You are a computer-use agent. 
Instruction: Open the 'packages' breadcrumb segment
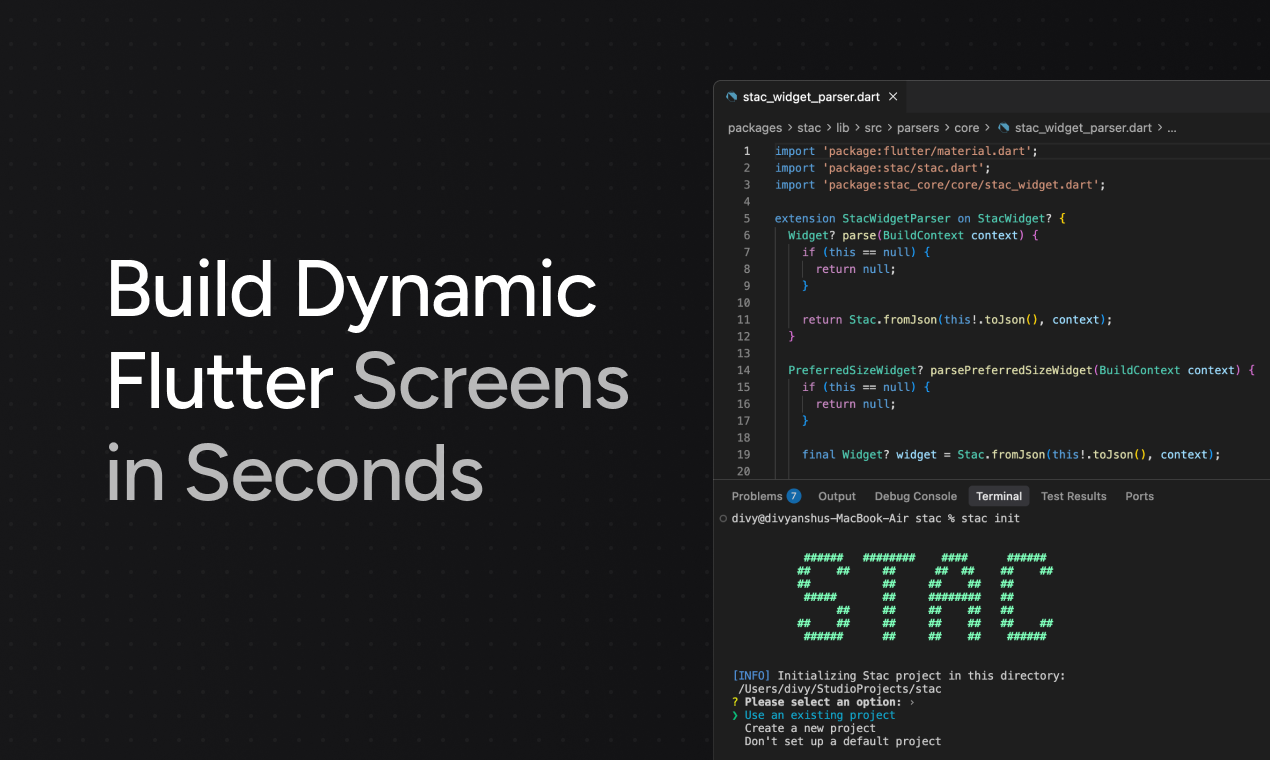click(x=754, y=128)
